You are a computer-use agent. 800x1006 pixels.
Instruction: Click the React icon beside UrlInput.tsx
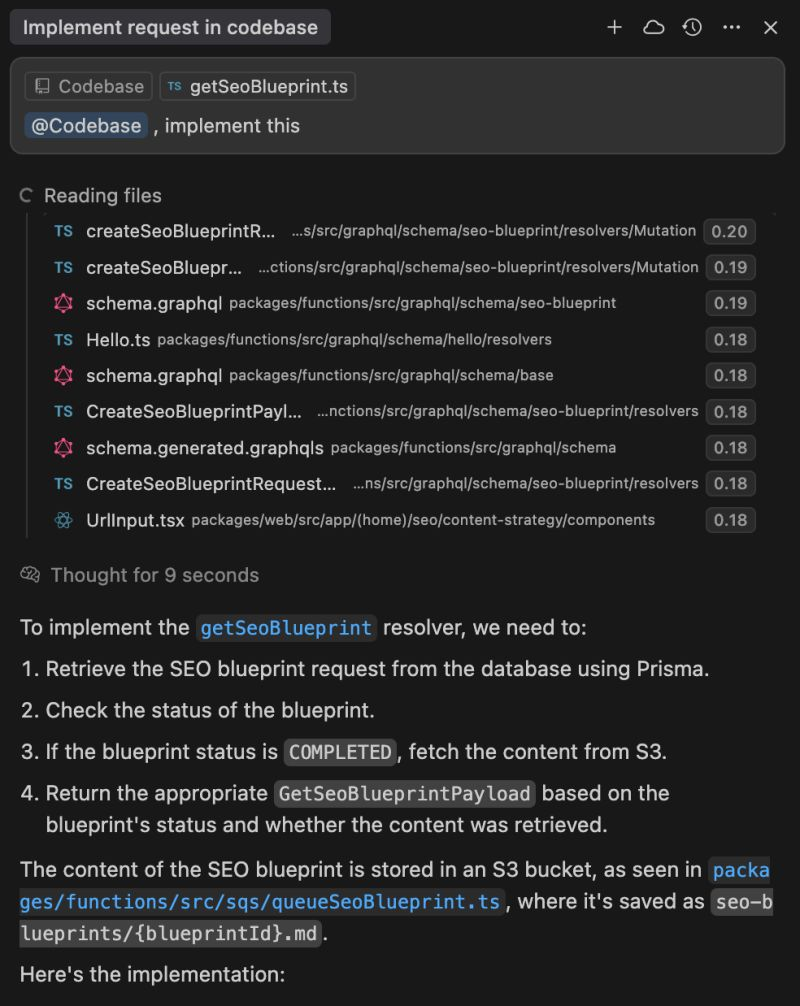64,520
